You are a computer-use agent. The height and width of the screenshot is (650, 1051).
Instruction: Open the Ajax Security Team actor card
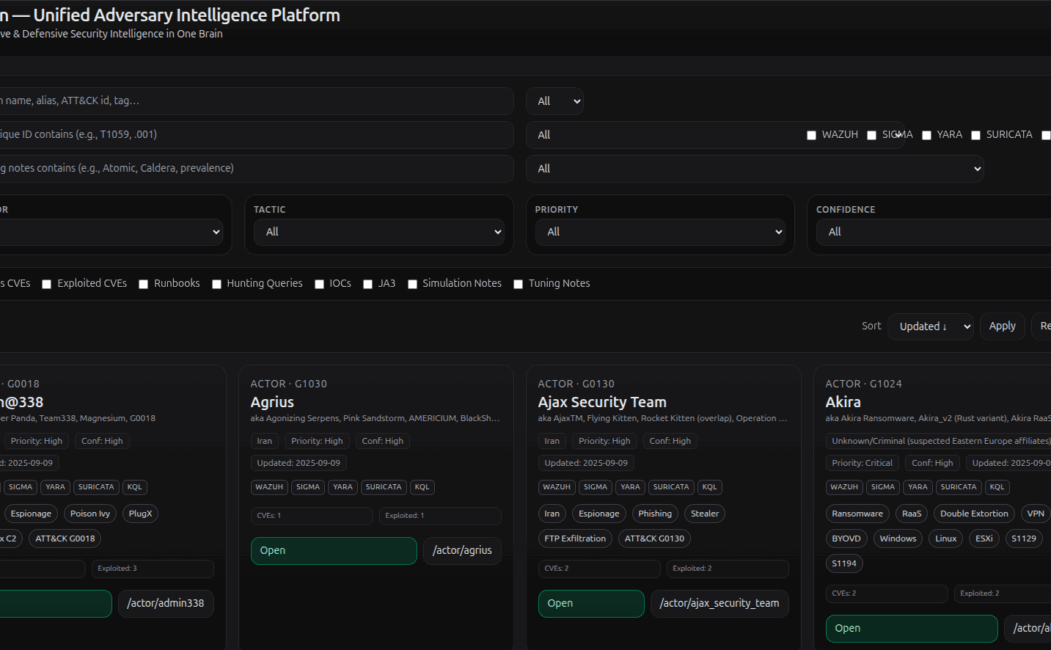tap(591, 603)
